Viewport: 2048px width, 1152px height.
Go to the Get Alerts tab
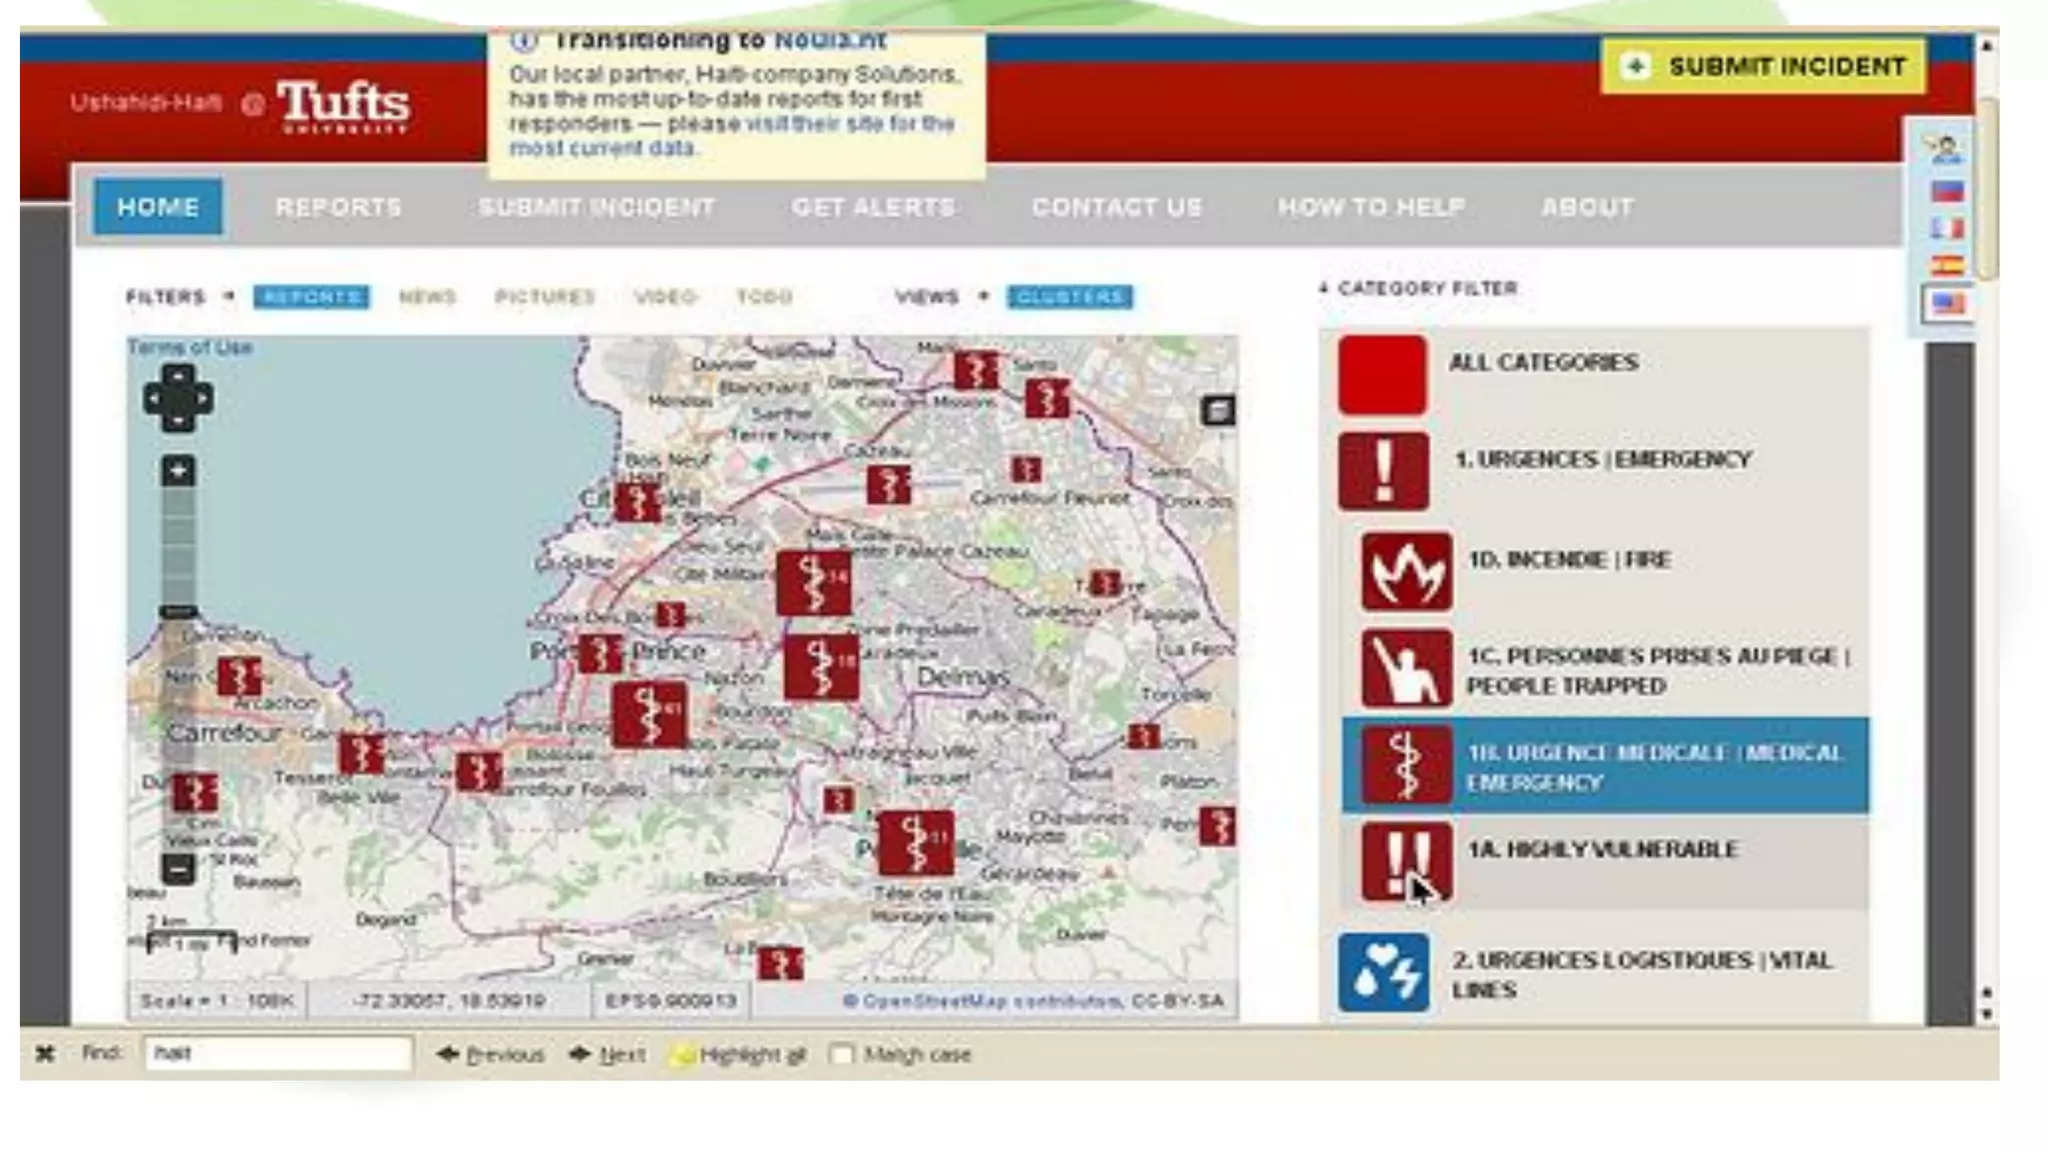(873, 207)
